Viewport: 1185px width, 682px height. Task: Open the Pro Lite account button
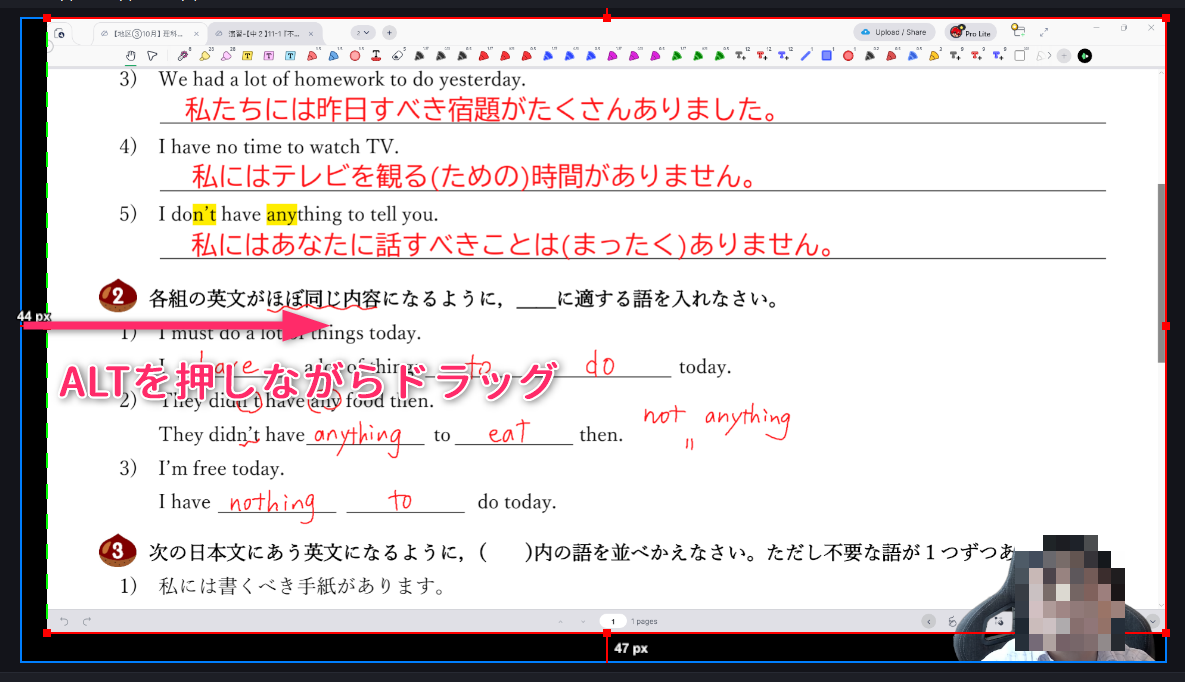click(x=970, y=33)
